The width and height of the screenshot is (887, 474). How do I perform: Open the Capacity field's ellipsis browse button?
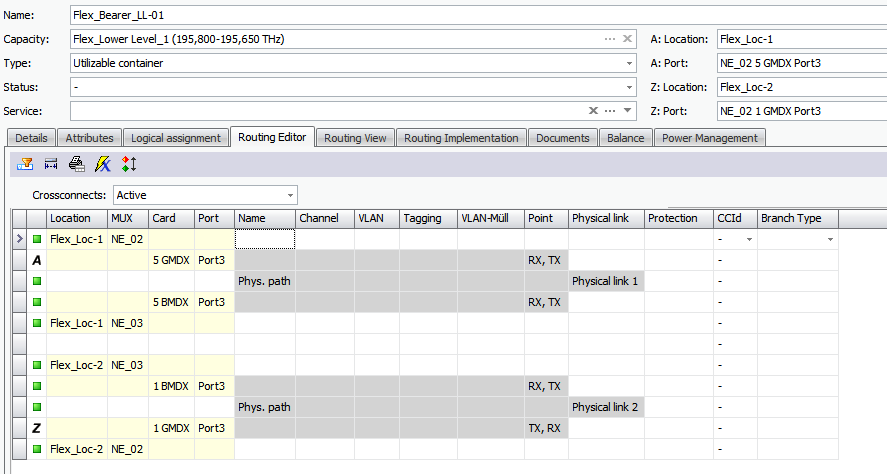610,39
